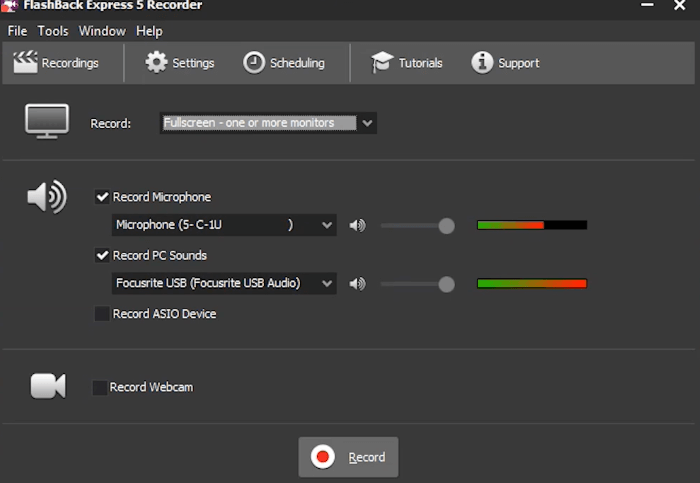
Task: Open the Scheduling clock icon
Action: 254,62
